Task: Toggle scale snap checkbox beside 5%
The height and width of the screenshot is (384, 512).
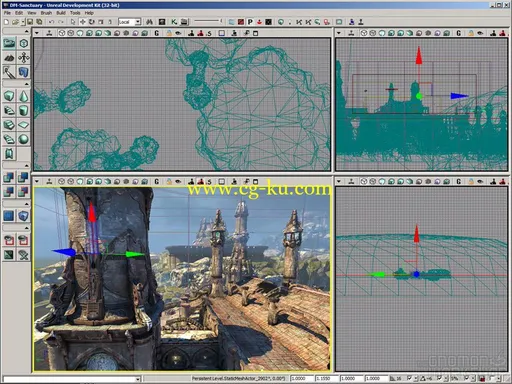Action: pos(467,378)
